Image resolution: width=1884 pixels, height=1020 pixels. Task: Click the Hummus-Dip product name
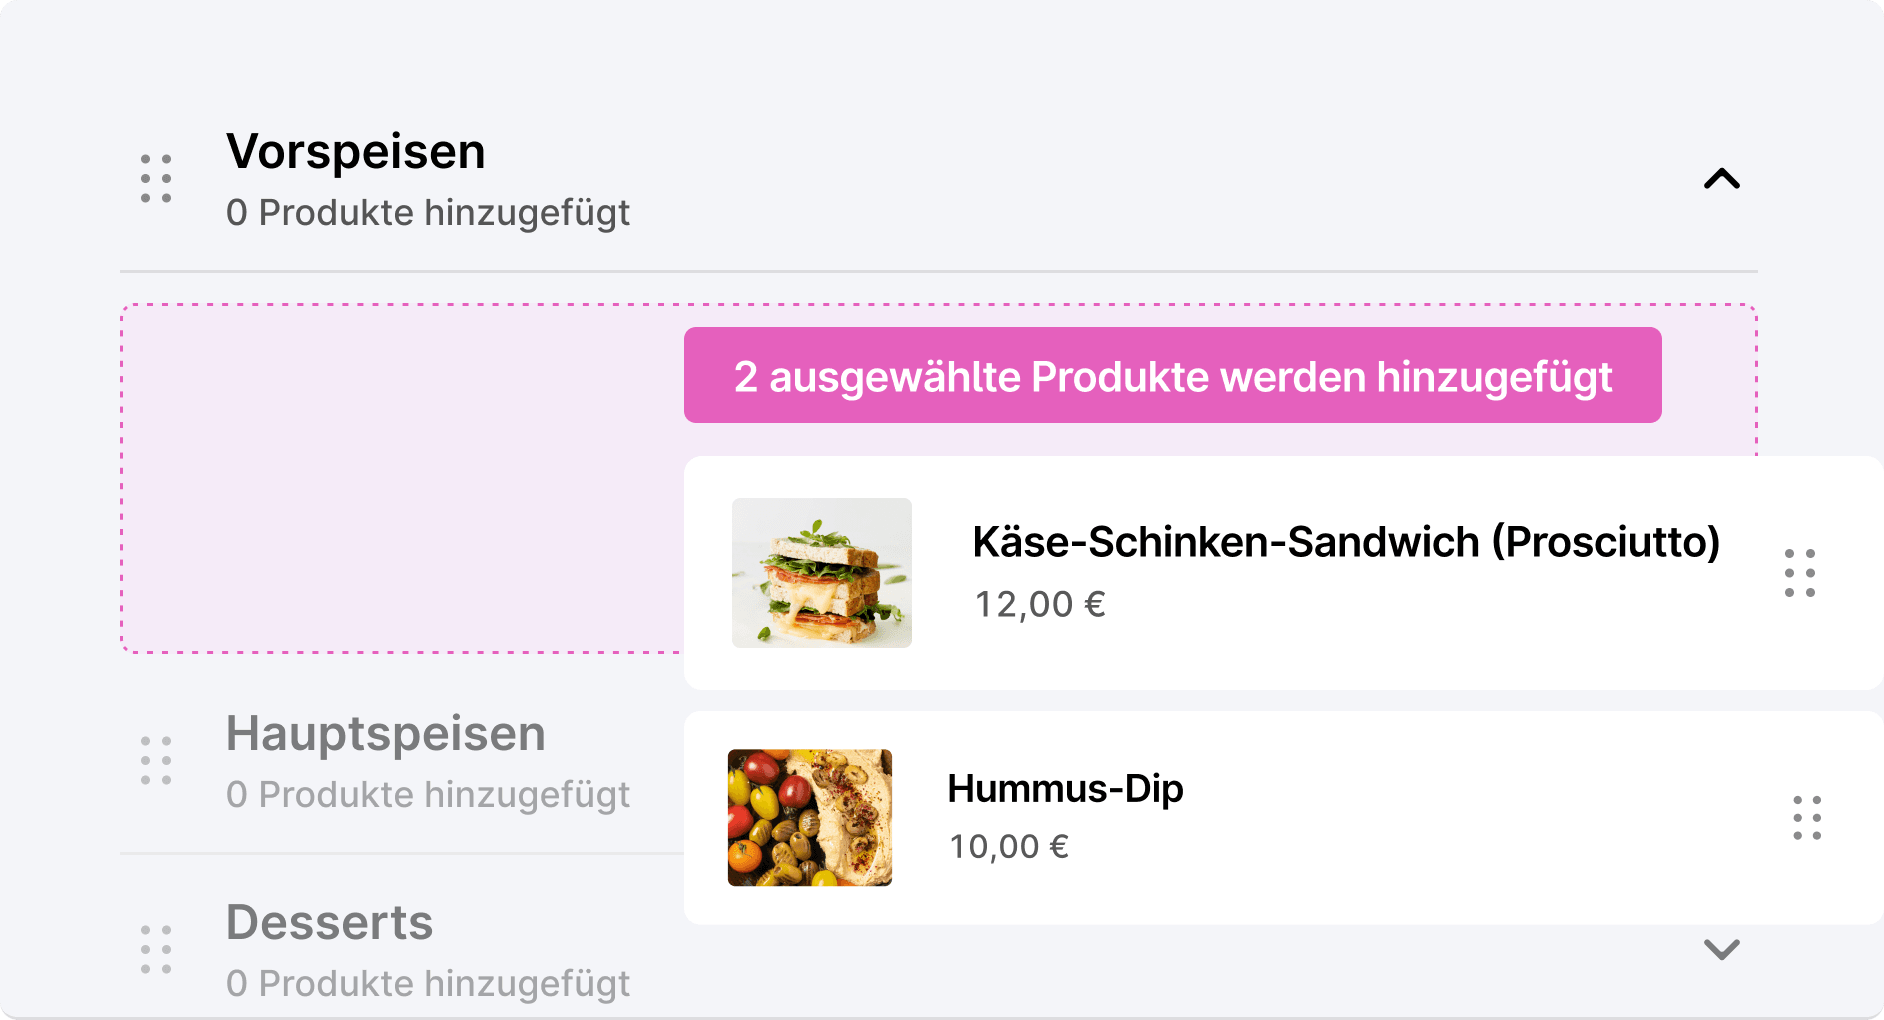pos(1065,789)
